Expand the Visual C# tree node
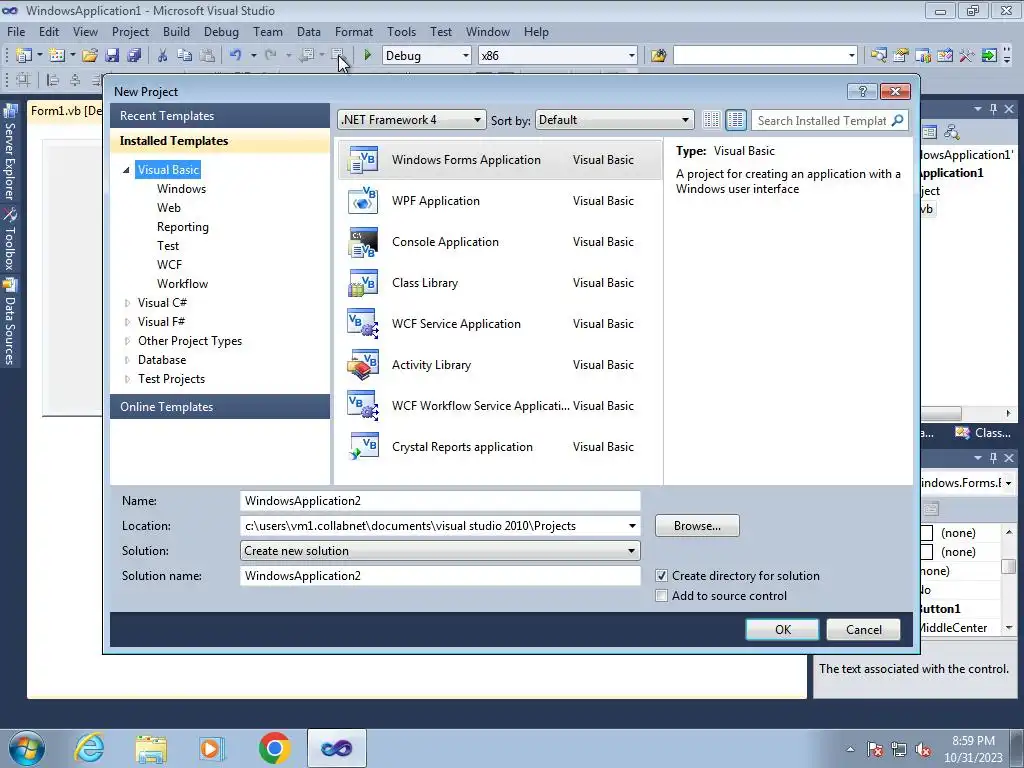1024x768 pixels. (127, 303)
